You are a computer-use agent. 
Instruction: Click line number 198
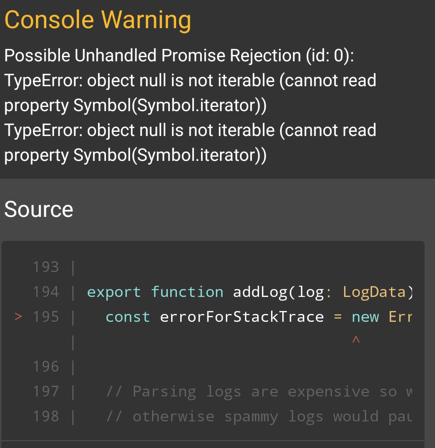click(46, 416)
